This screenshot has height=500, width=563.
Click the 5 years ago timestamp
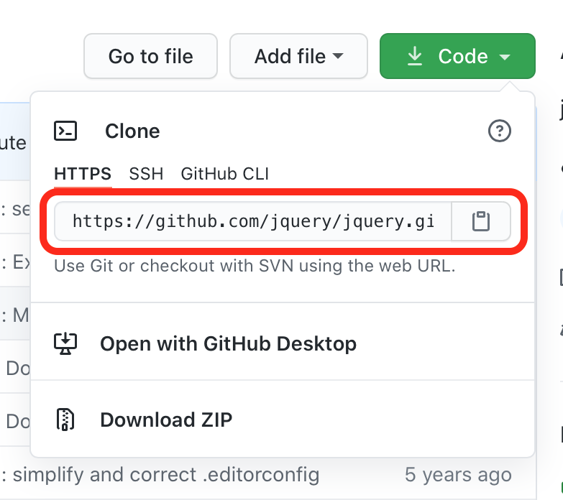458,475
